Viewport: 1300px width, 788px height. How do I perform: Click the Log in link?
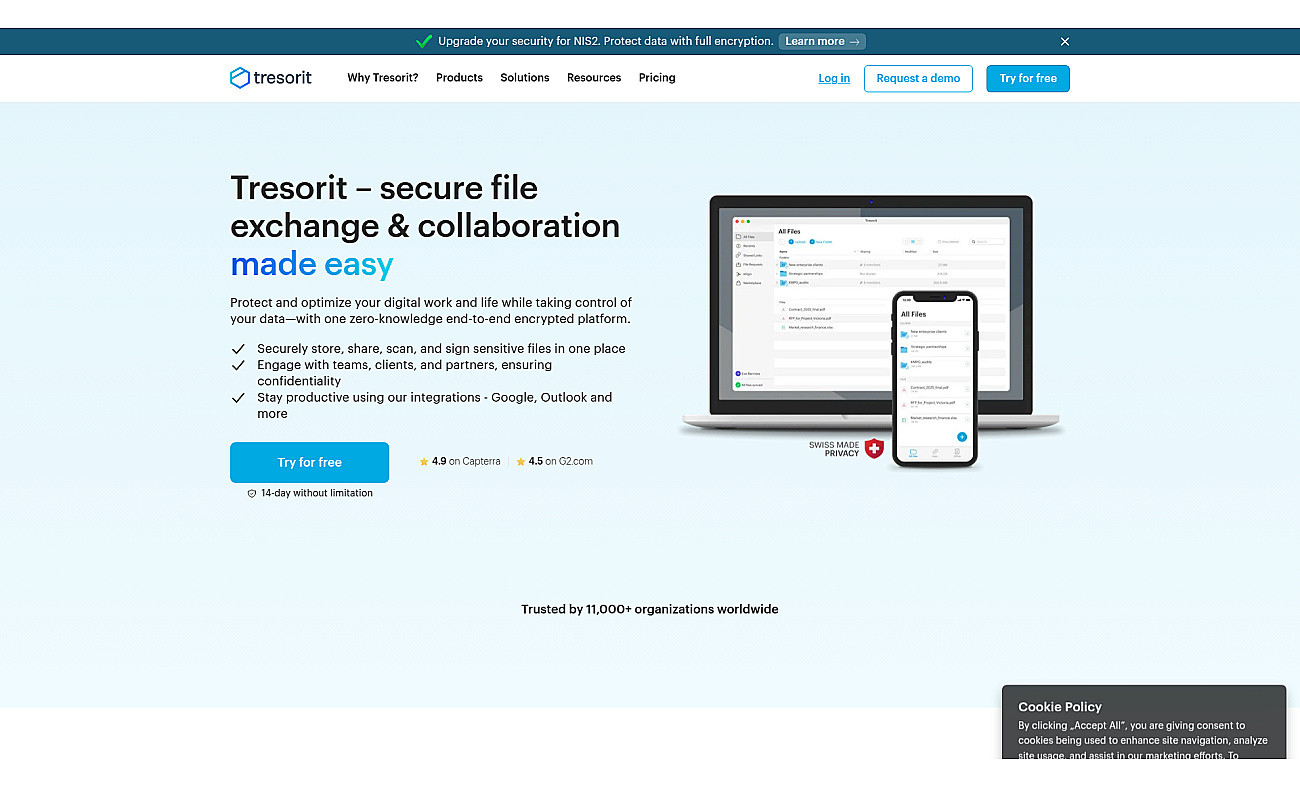point(834,78)
